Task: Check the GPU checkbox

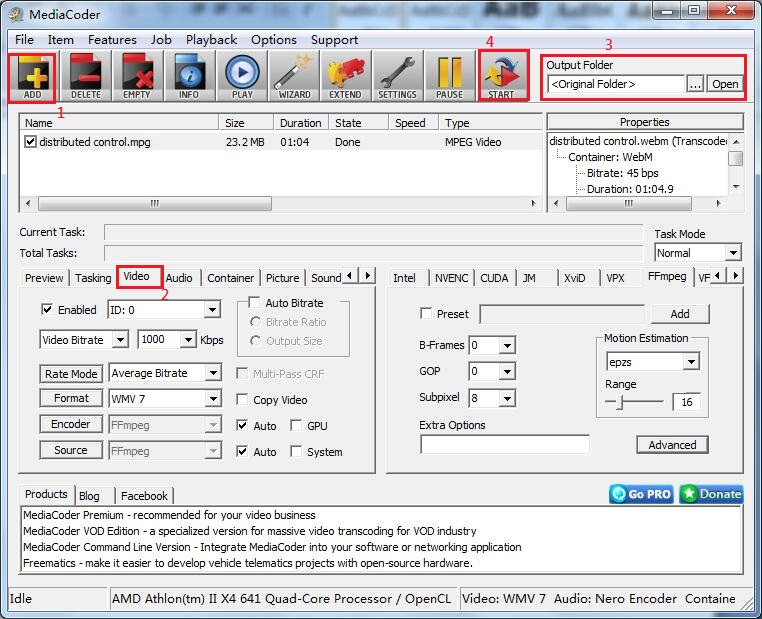Action: pos(296,426)
